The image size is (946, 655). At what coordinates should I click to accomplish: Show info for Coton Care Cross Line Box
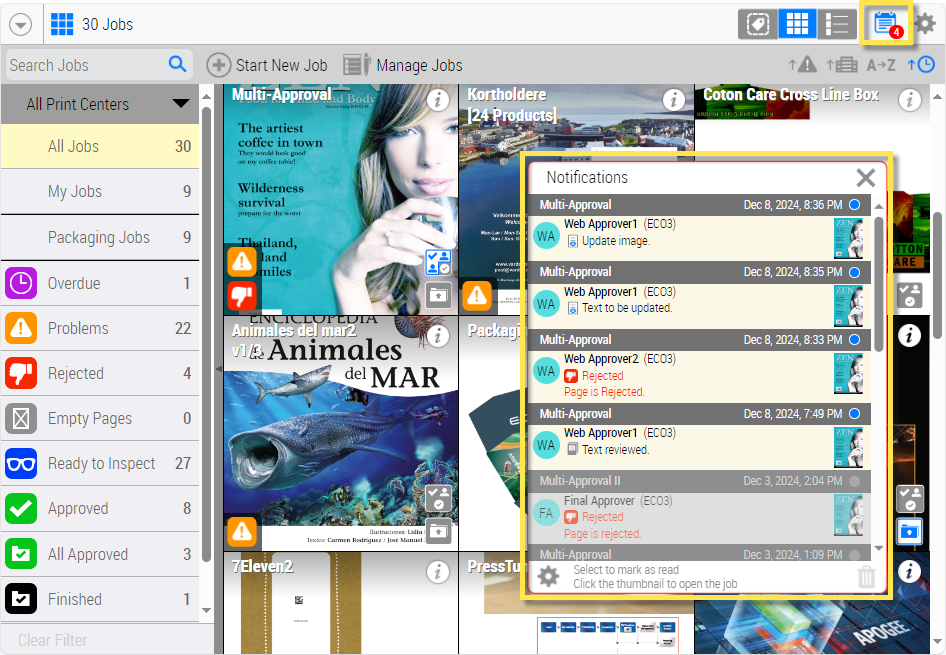909,100
